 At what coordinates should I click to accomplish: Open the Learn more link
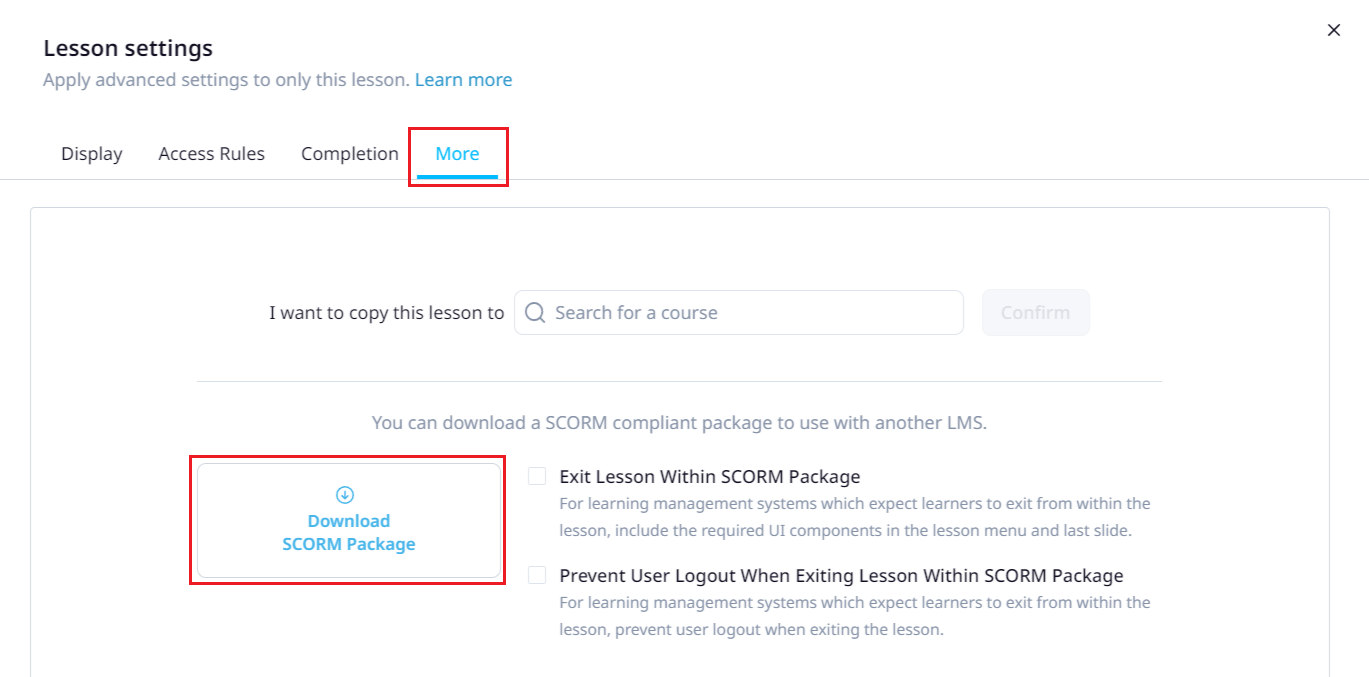point(463,80)
